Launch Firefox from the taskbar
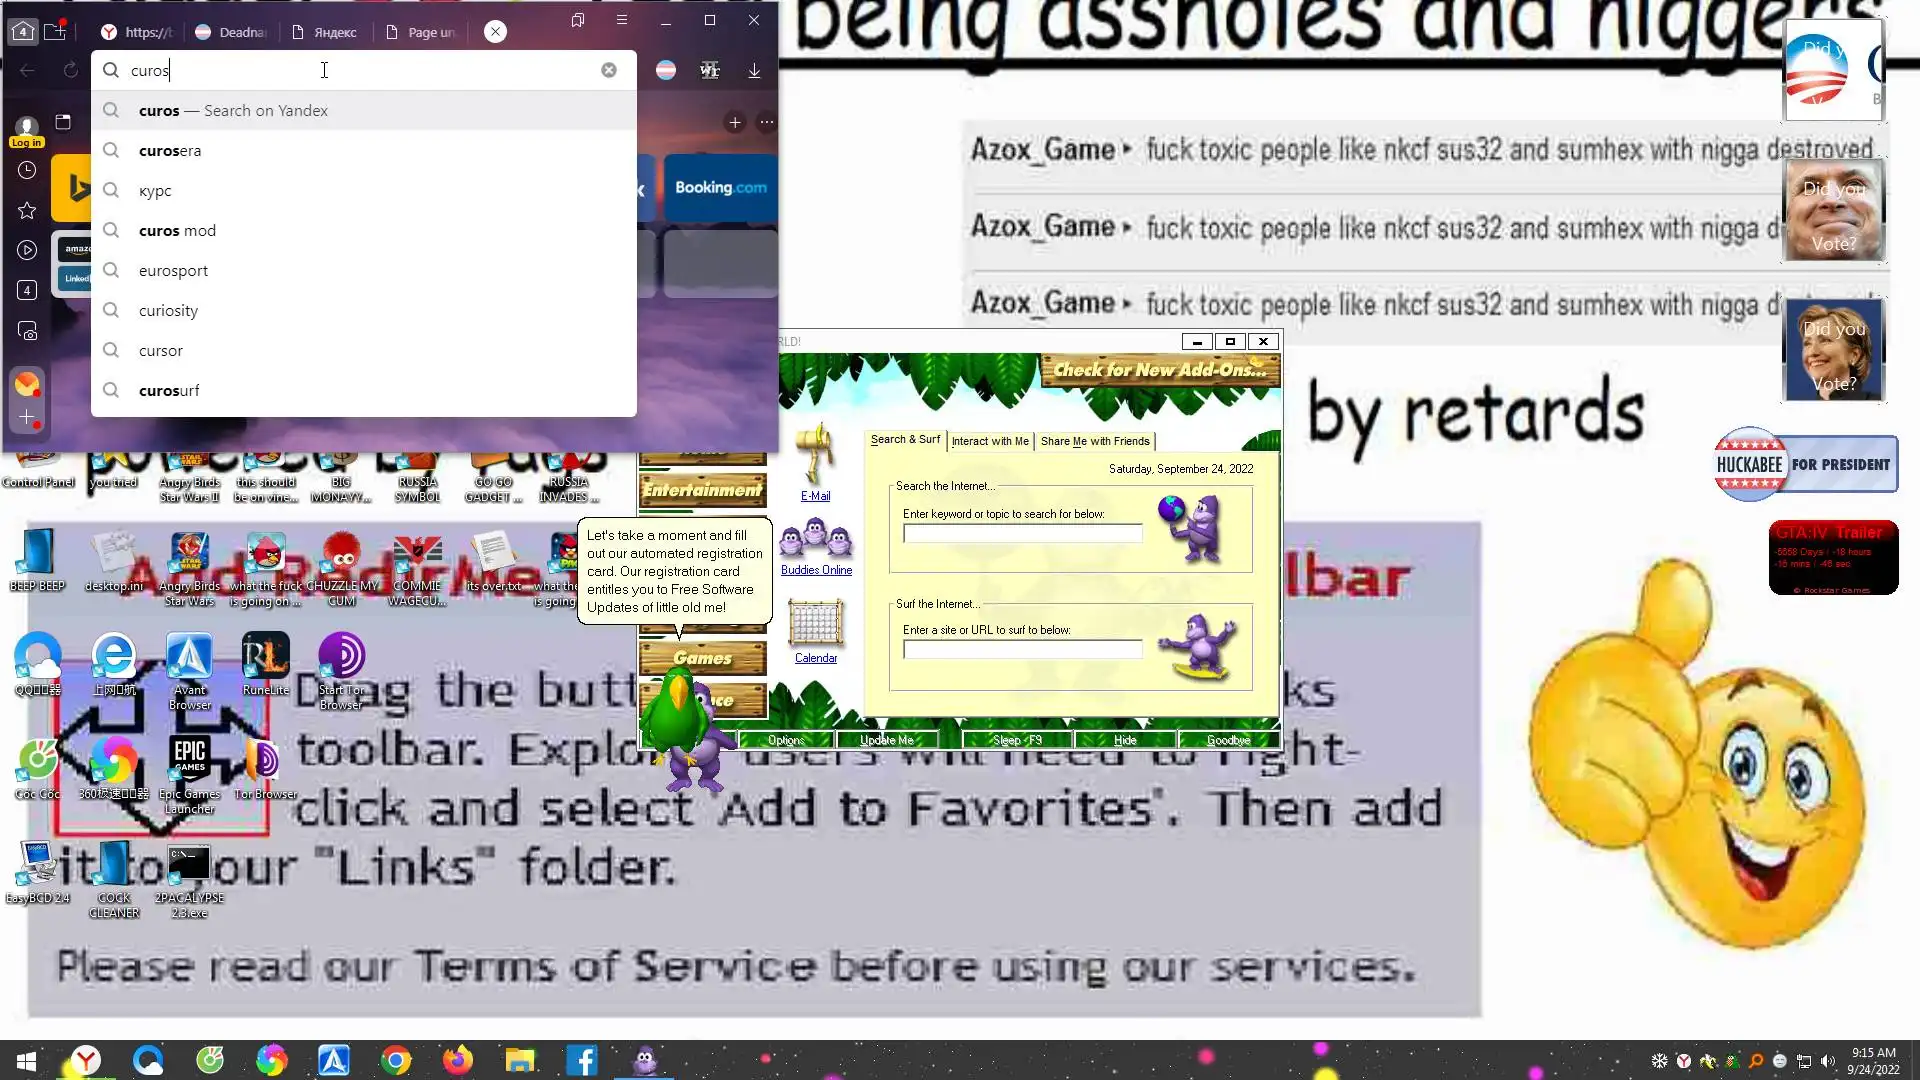The image size is (1920, 1080). coord(458,1060)
